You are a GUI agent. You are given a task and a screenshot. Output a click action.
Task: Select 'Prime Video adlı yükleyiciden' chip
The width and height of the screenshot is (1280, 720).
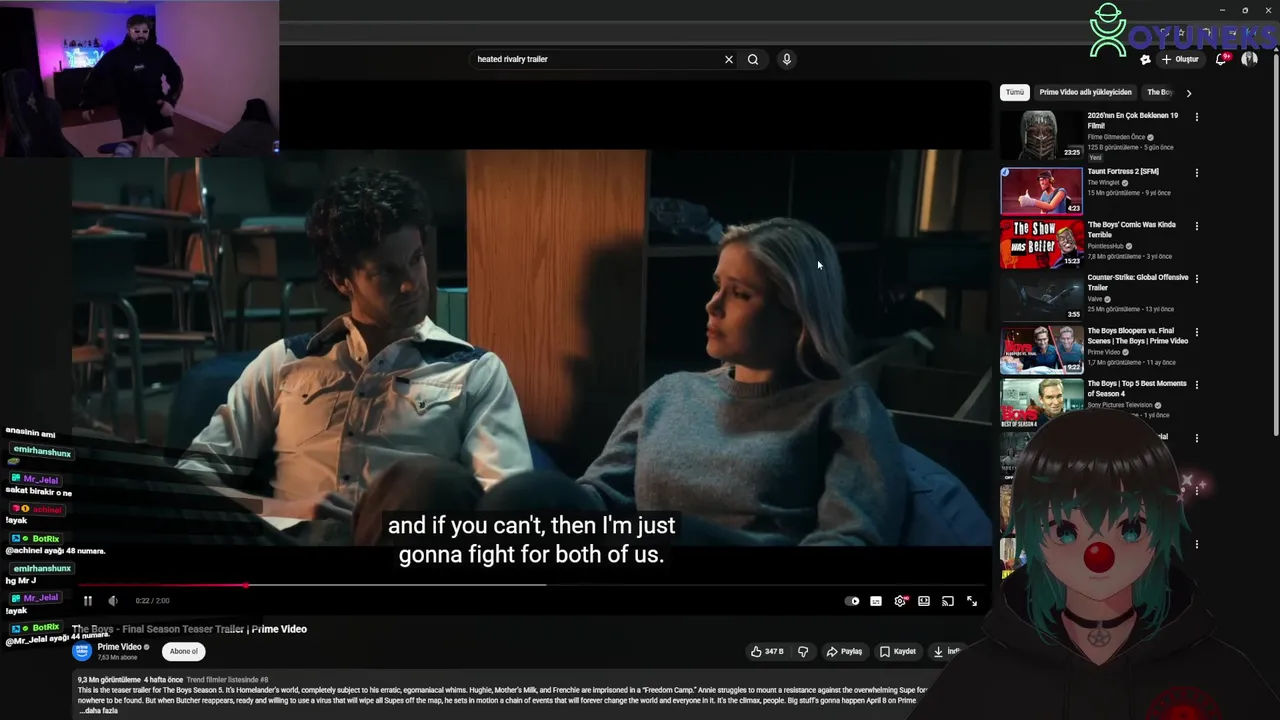[x=1085, y=92]
